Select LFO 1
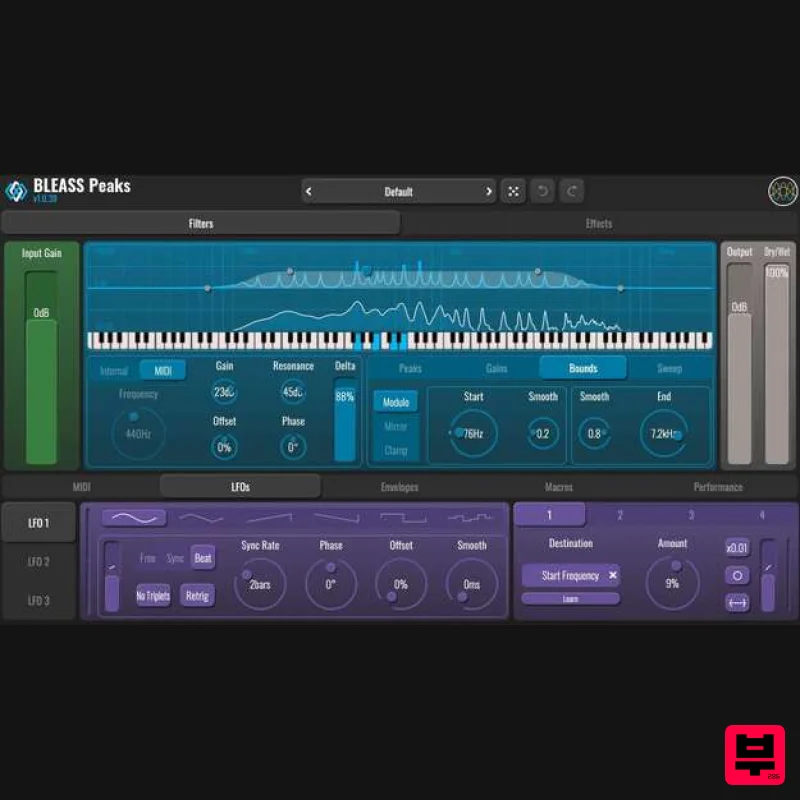The image size is (800, 800). [39, 523]
